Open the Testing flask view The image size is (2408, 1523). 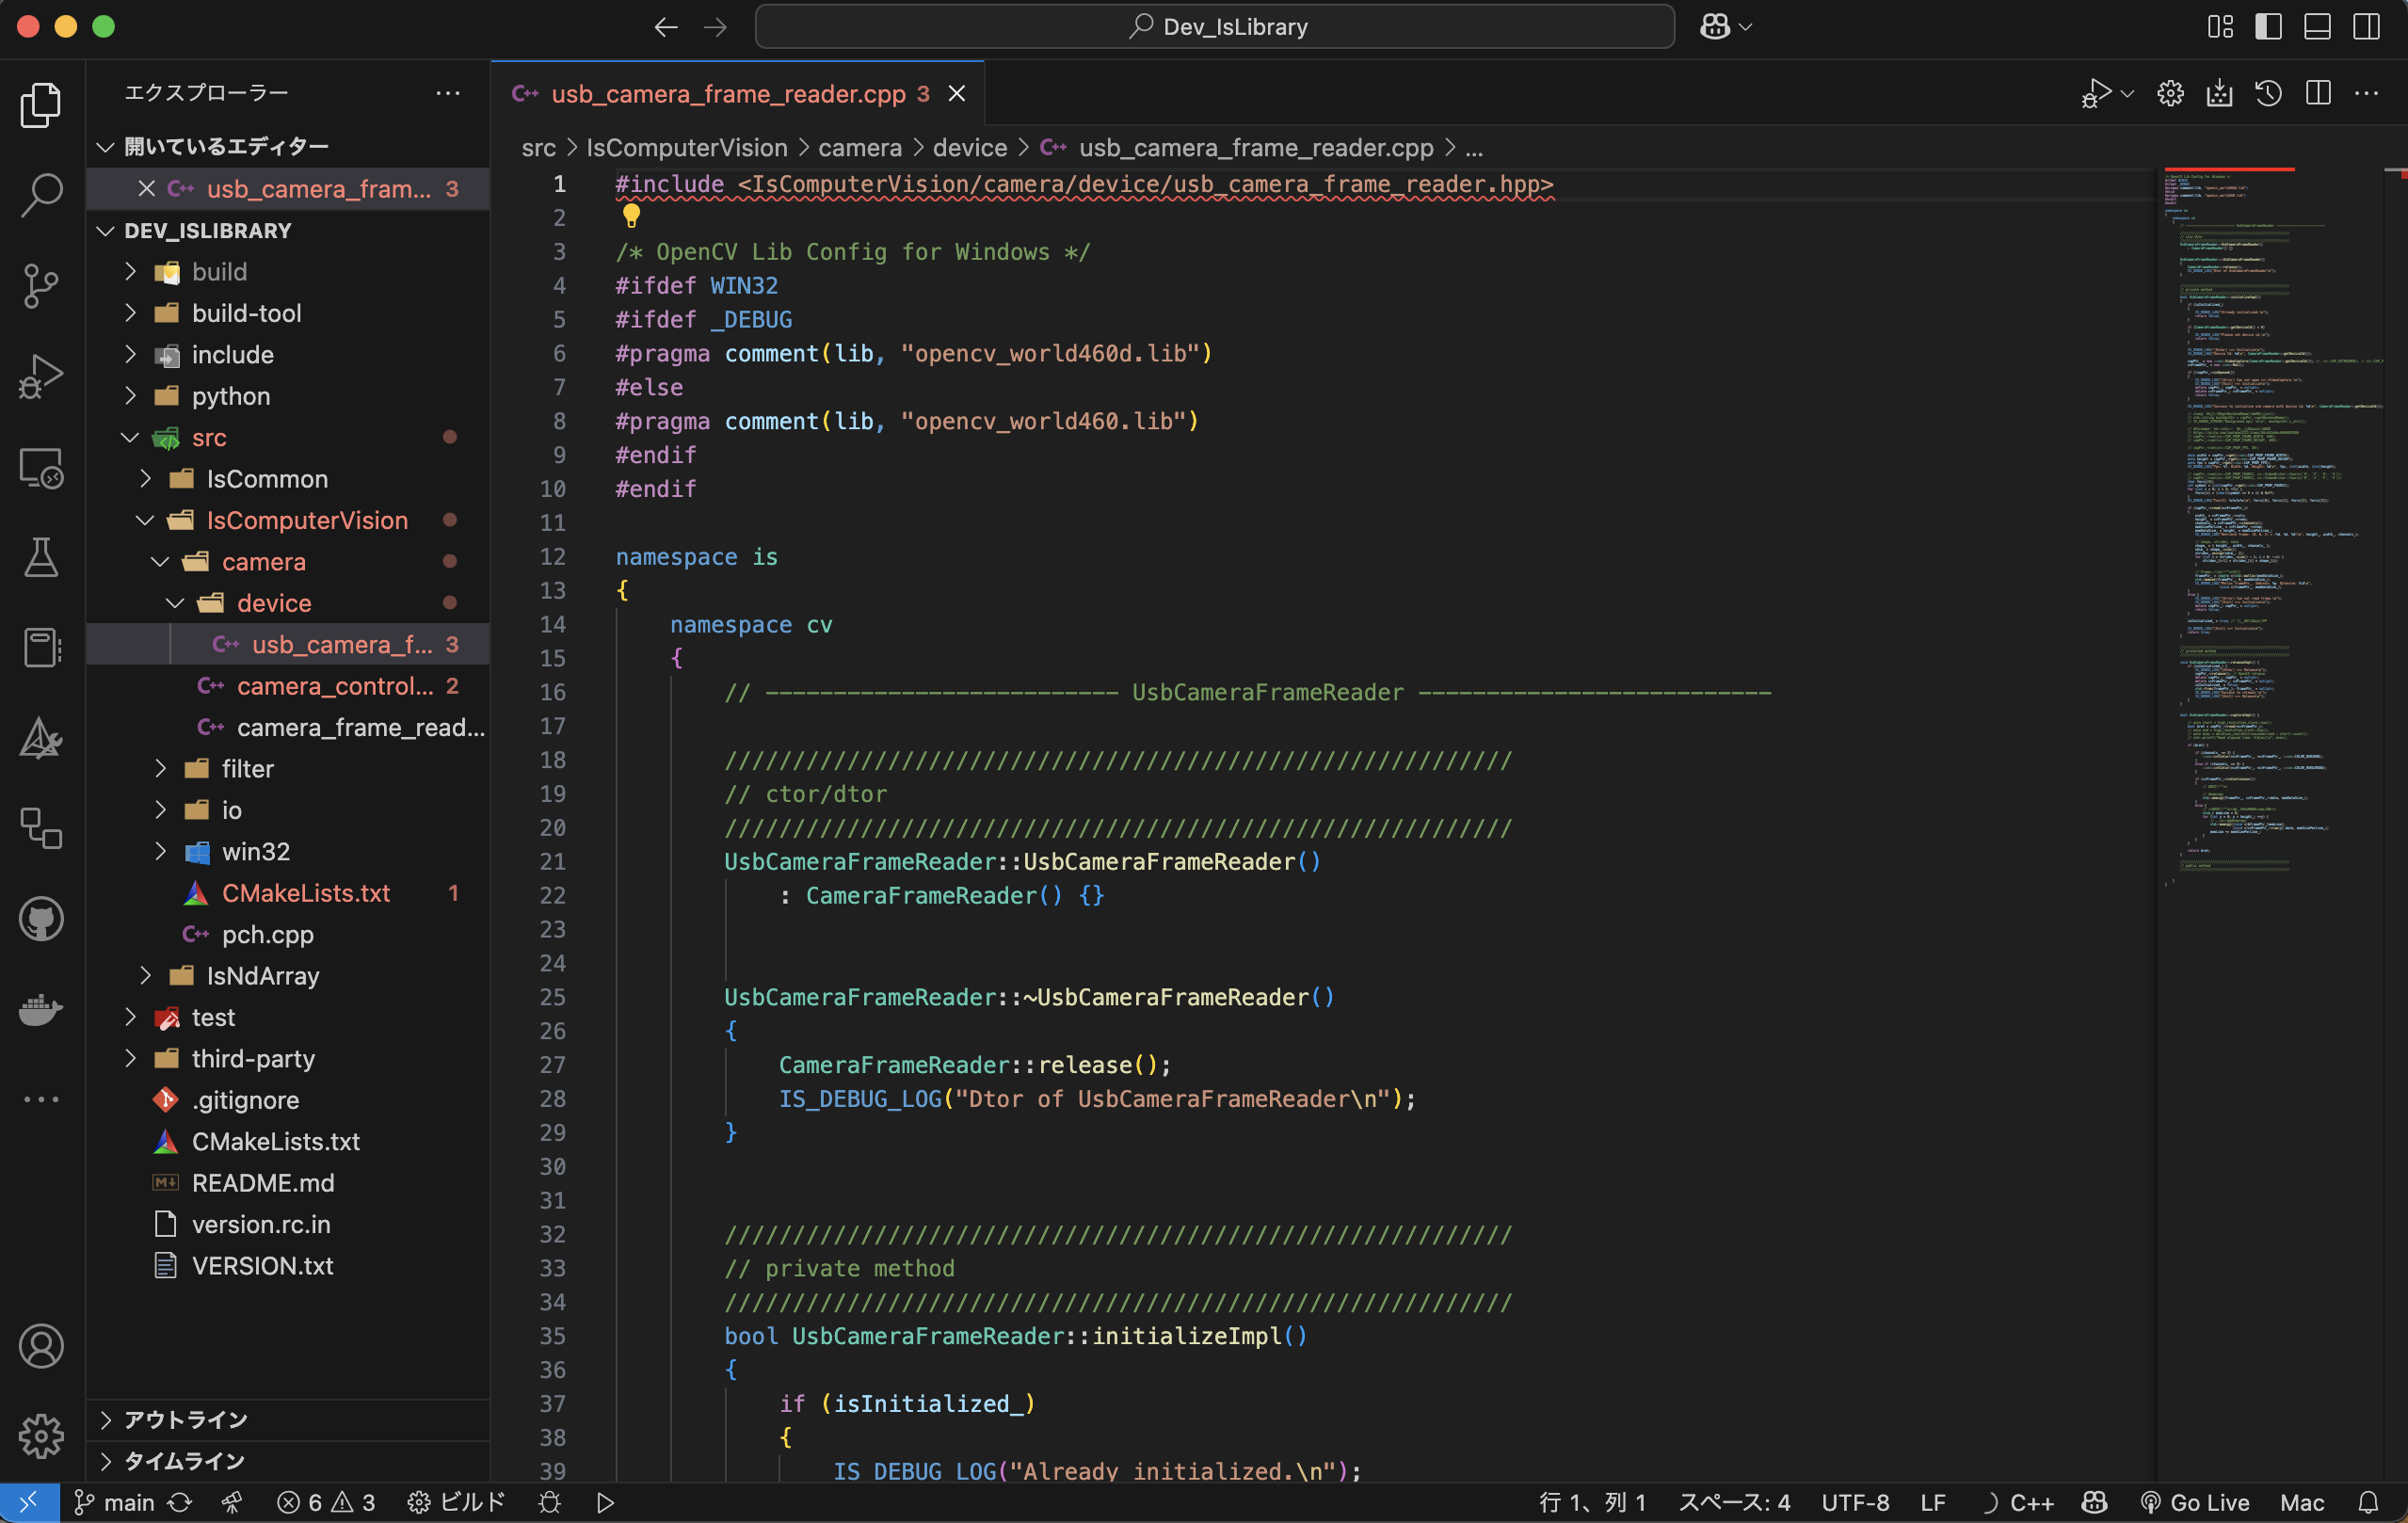(x=41, y=558)
